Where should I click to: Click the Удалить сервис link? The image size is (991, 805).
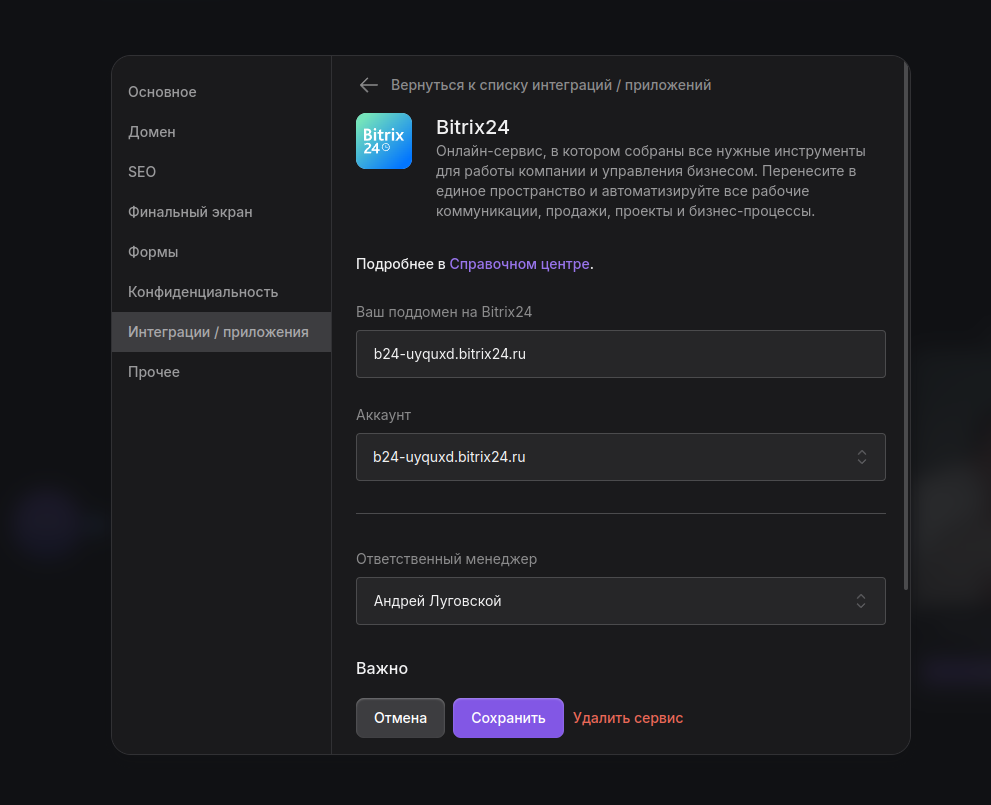click(628, 718)
